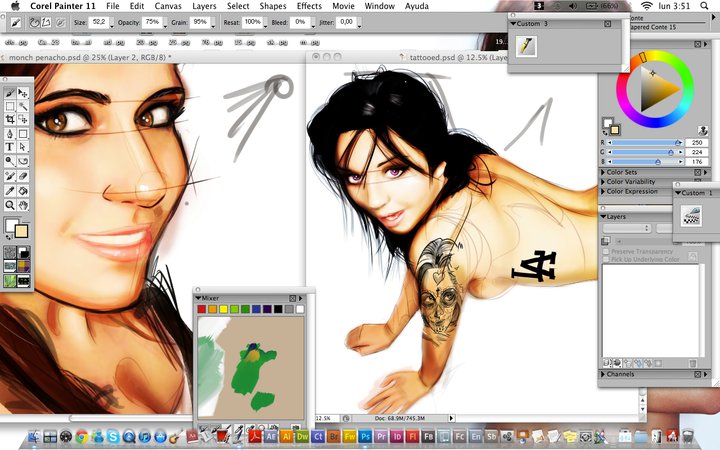The height and width of the screenshot is (450, 720).
Task: Select the Magic Wand tool
Action: 22,107
